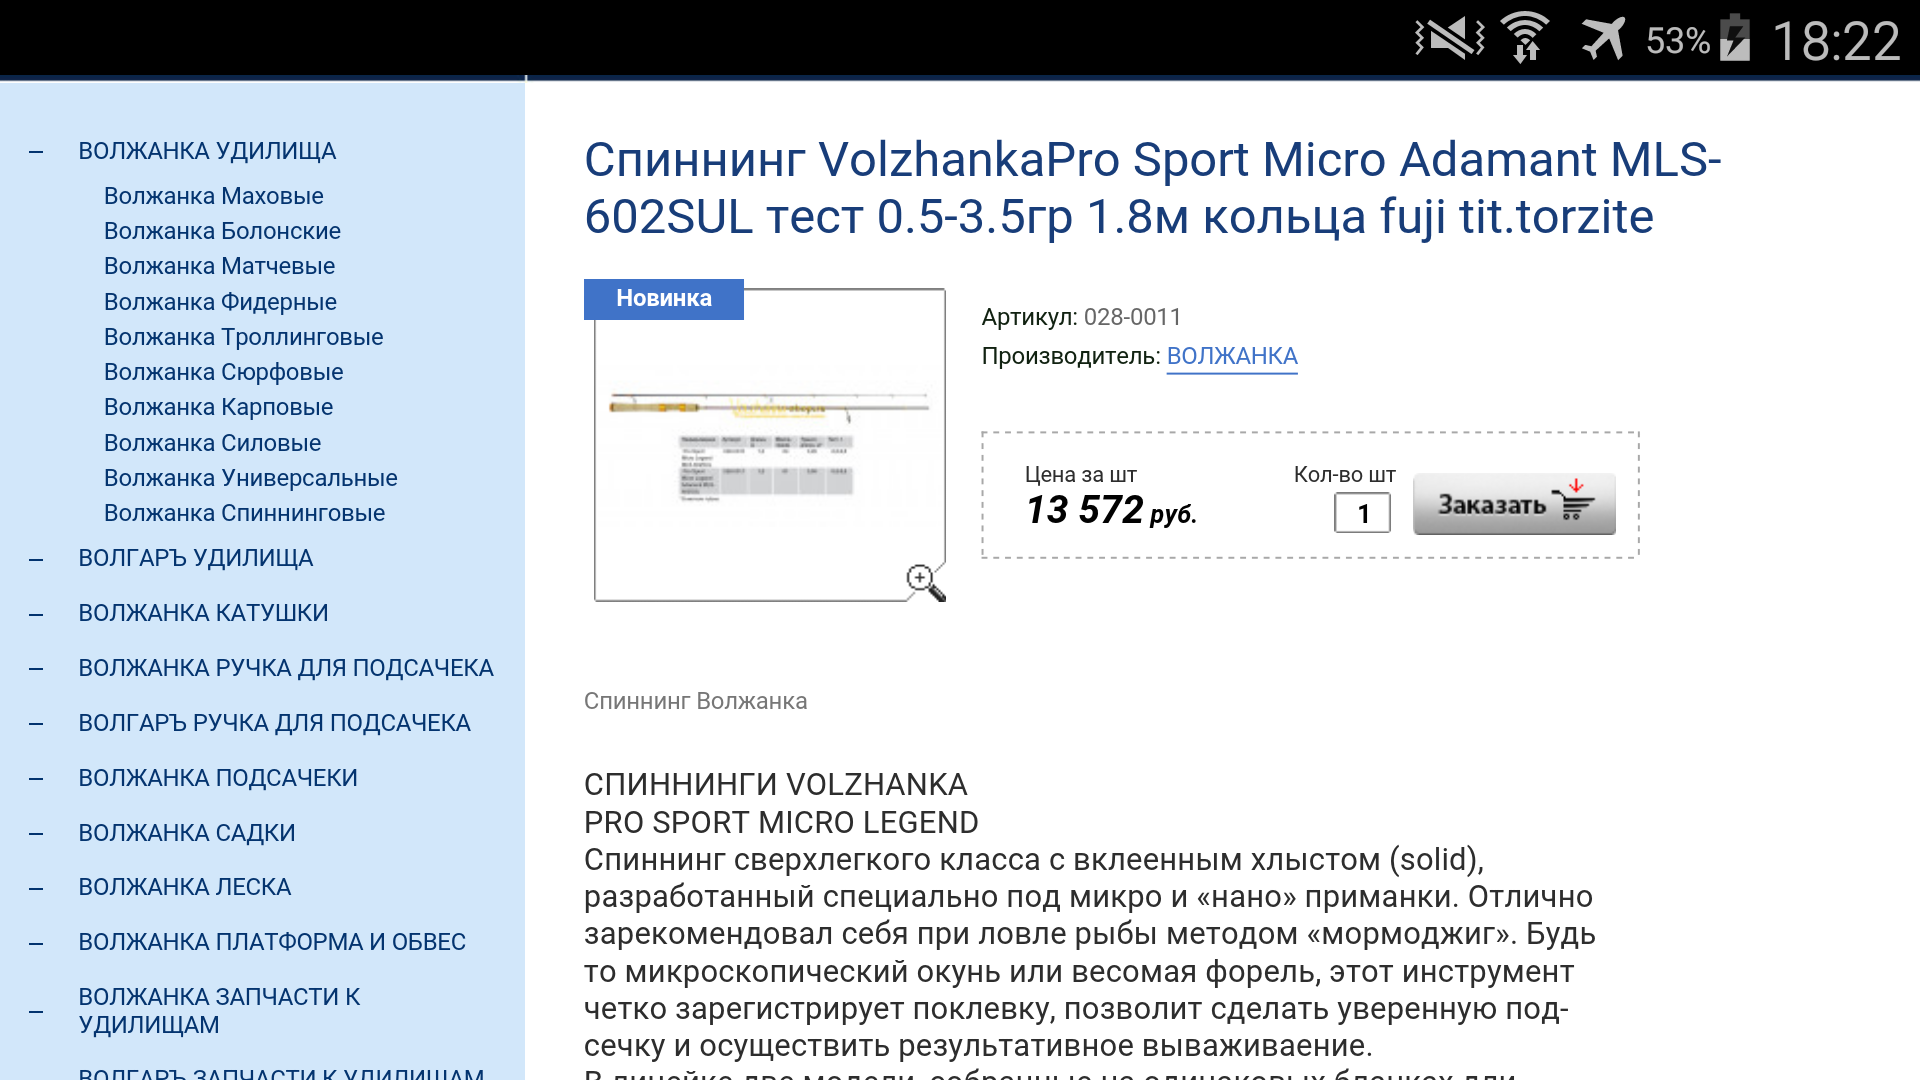Open Волжанка Спиннинговые subcategory
The height and width of the screenshot is (1080, 1920).
pos(244,513)
